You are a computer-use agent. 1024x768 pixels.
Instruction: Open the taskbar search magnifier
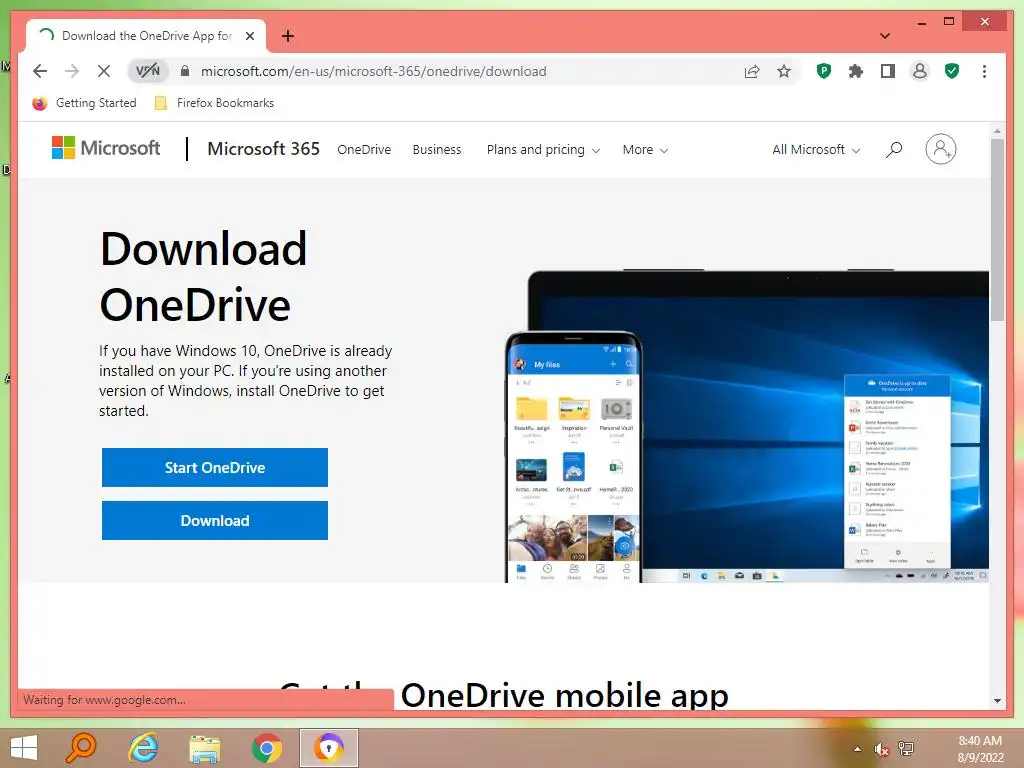coord(80,748)
